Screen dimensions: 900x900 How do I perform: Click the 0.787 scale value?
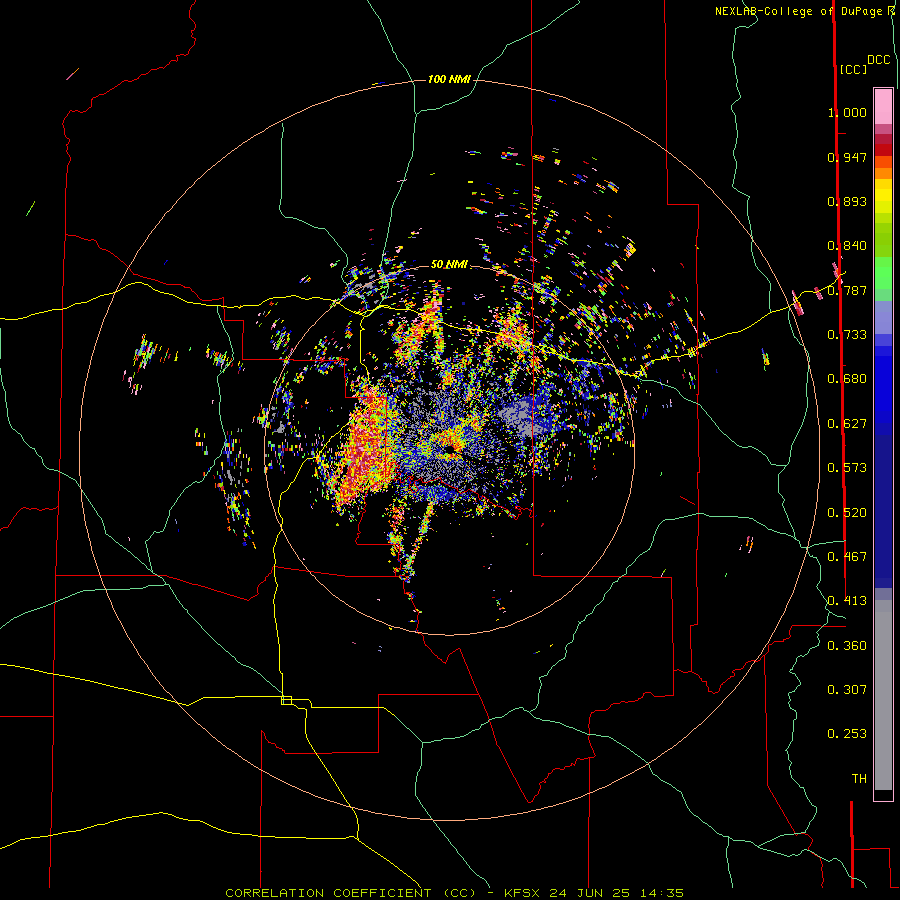(847, 290)
